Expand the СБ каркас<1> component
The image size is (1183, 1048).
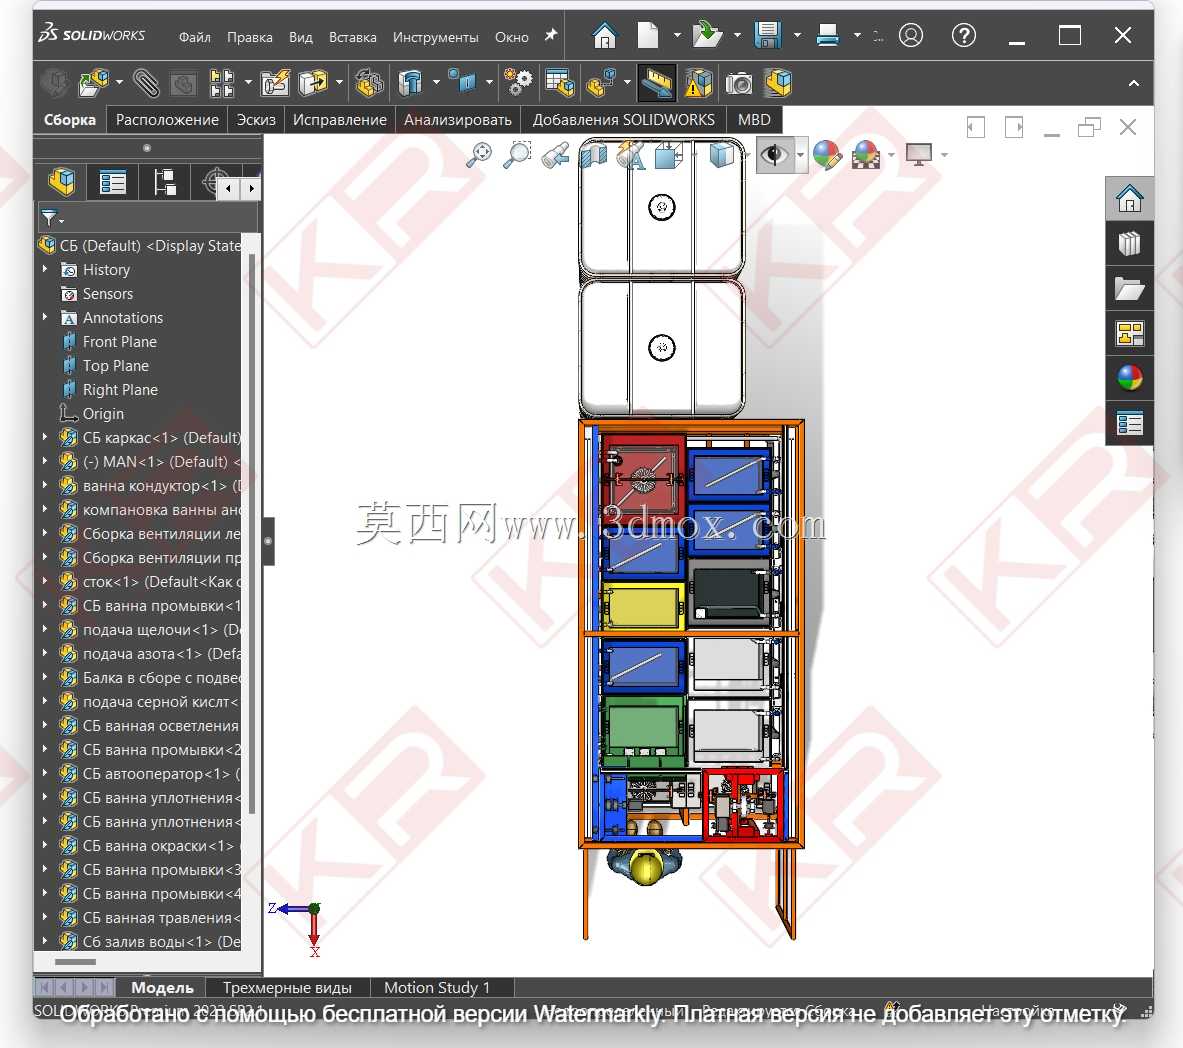tap(45, 437)
